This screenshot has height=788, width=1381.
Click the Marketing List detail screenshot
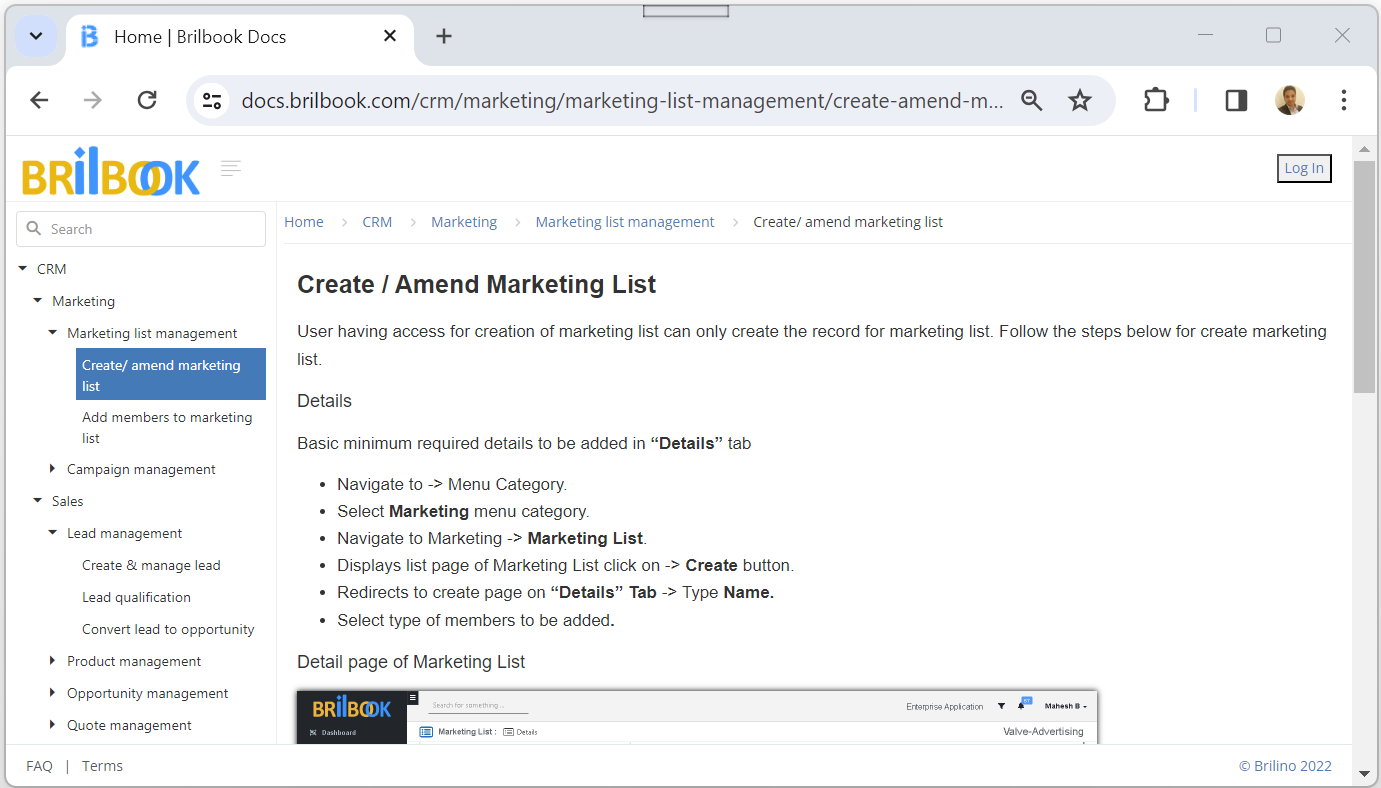pyautogui.click(x=697, y=716)
